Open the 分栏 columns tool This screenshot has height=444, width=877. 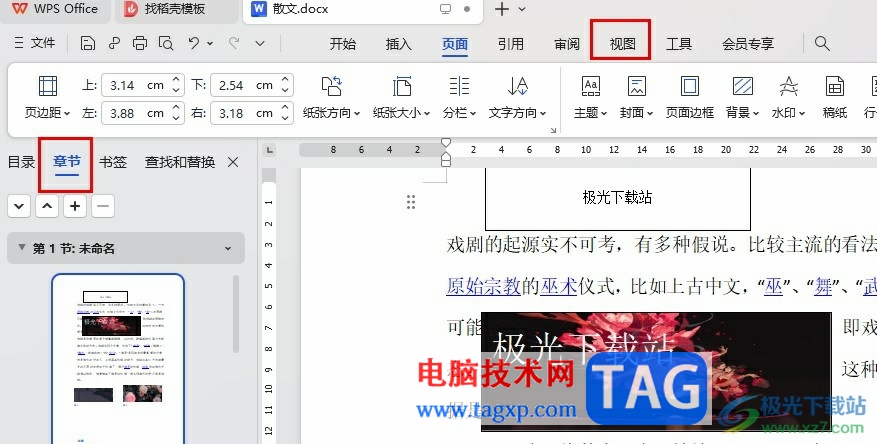tap(459, 97)
